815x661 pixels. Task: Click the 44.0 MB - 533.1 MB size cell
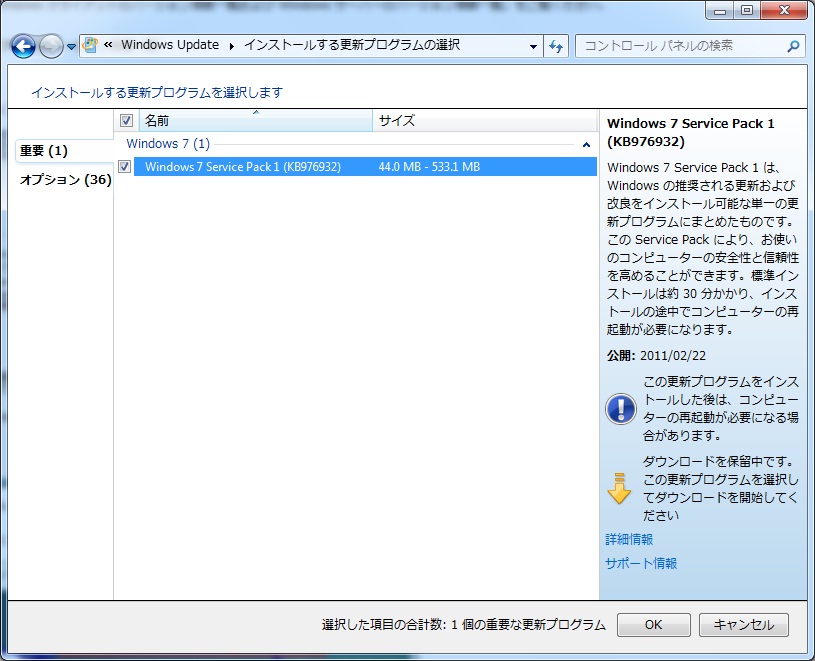pos(429,167)
